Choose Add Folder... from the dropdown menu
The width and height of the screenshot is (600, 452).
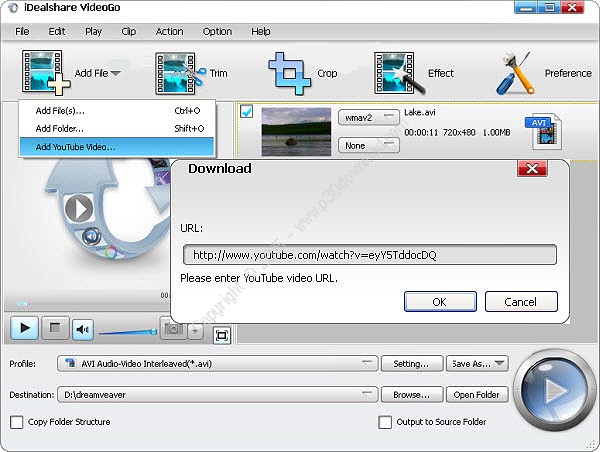[x=117, y=129]
